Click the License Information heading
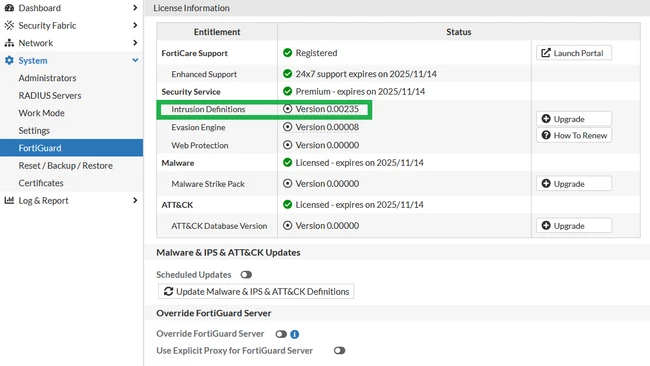This screenshot has height=366, width=650. 191,8
